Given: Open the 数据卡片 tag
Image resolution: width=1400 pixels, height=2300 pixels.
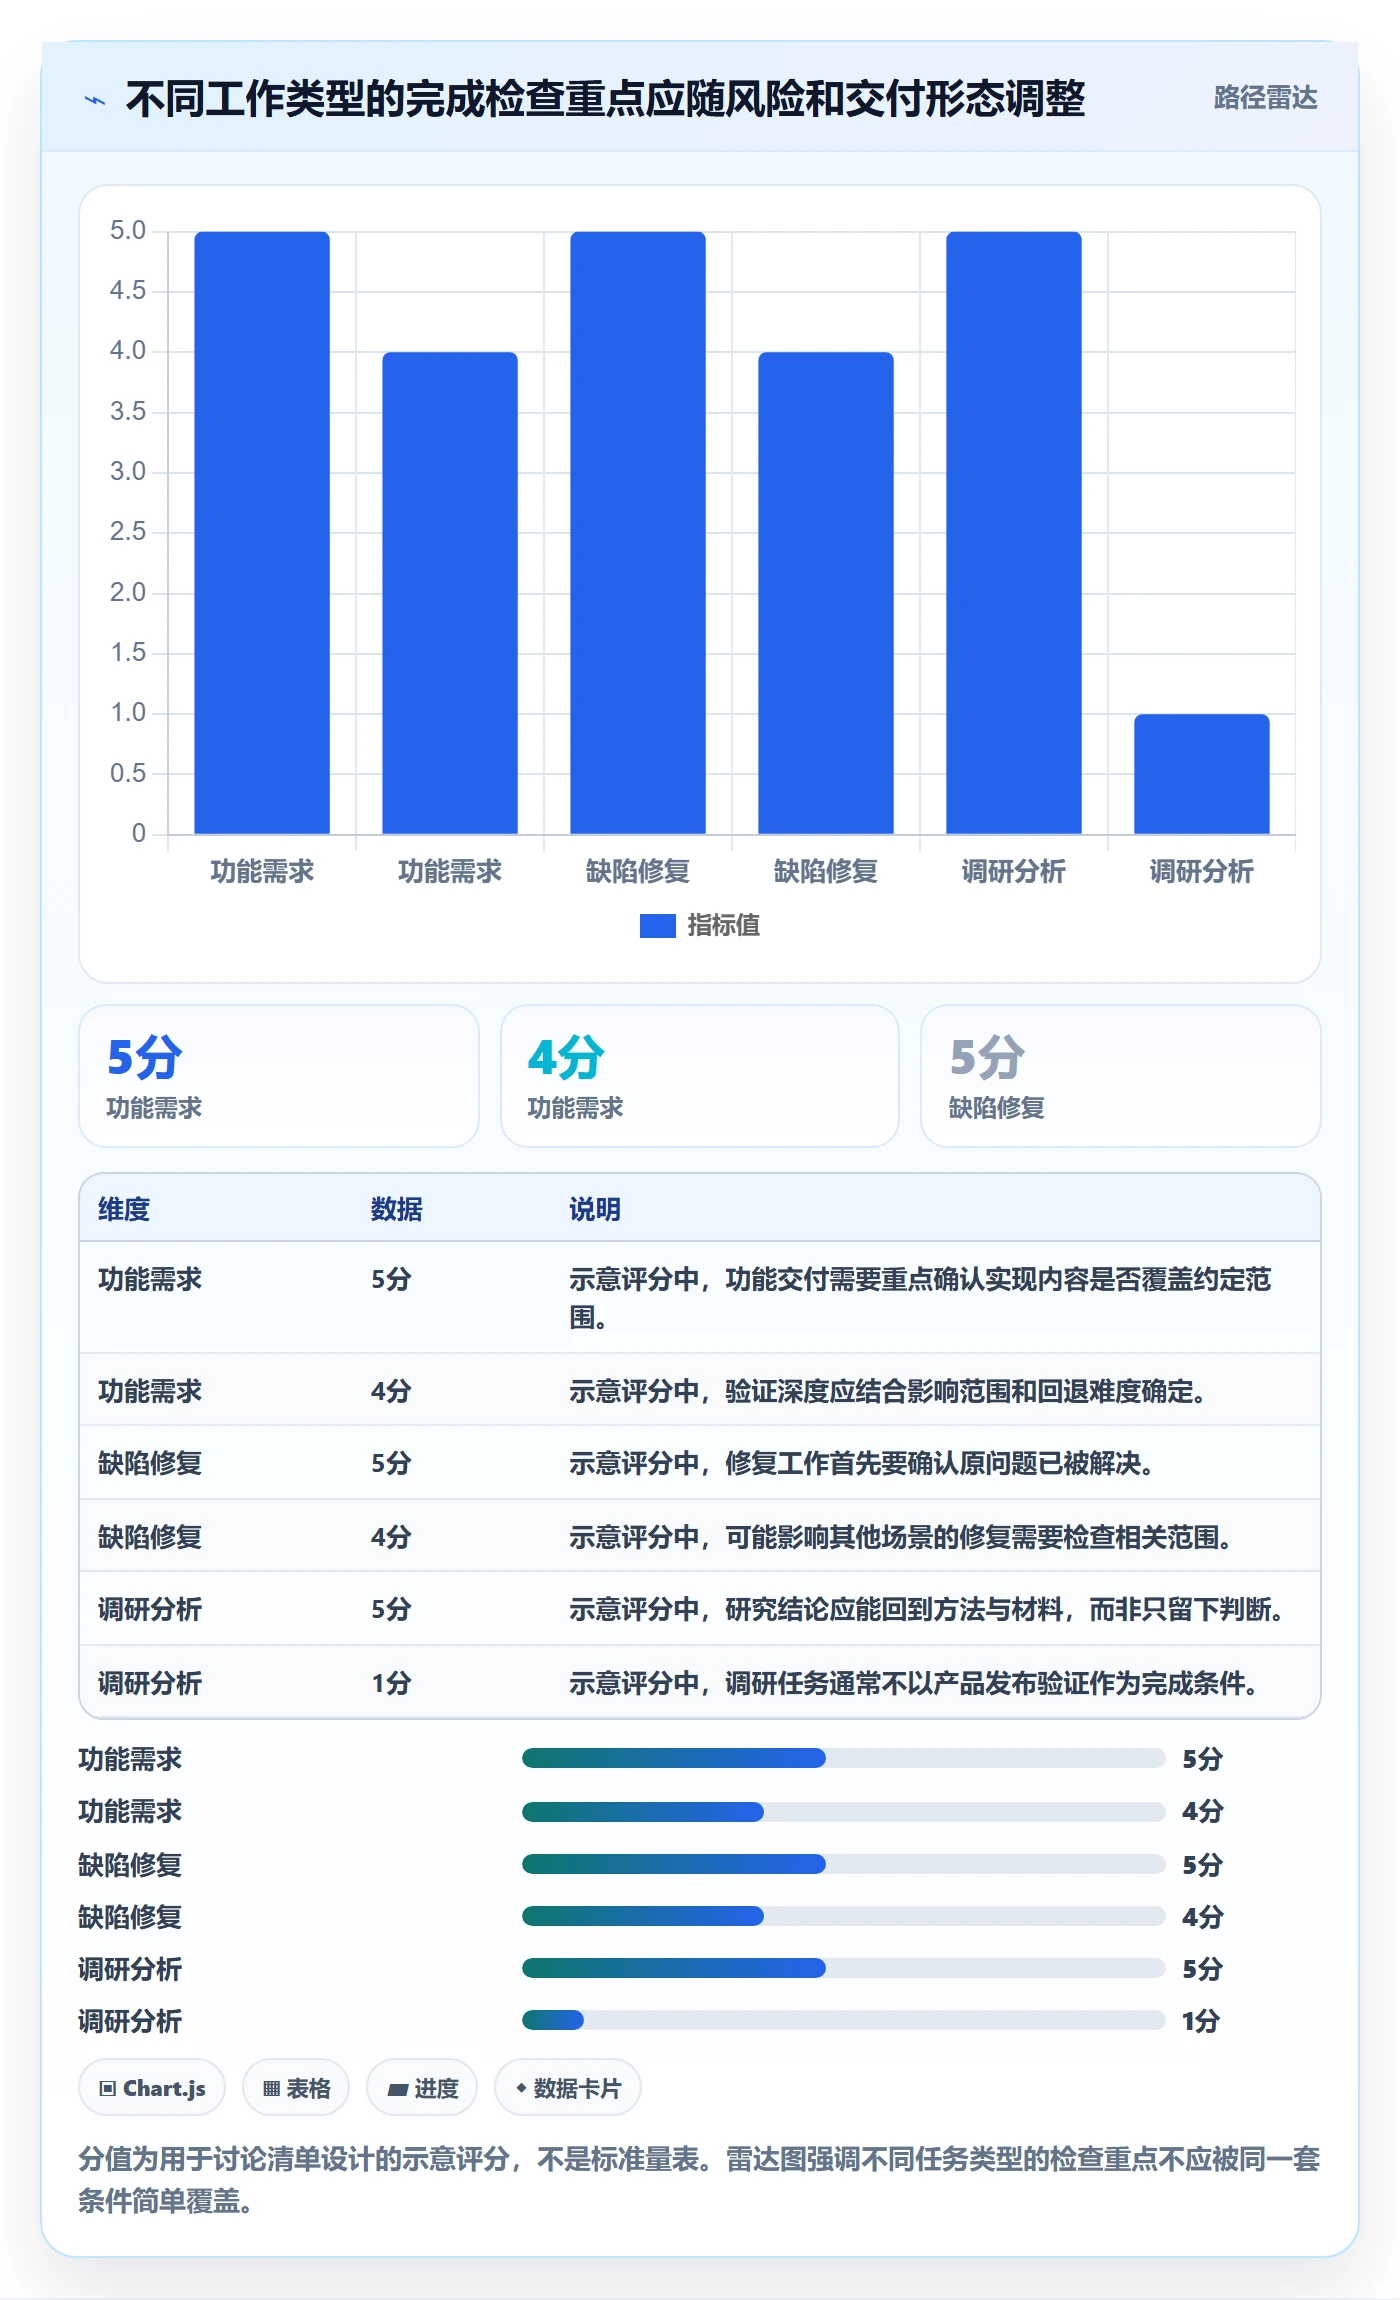Looking at the screenshot, I should (568, 2088).
